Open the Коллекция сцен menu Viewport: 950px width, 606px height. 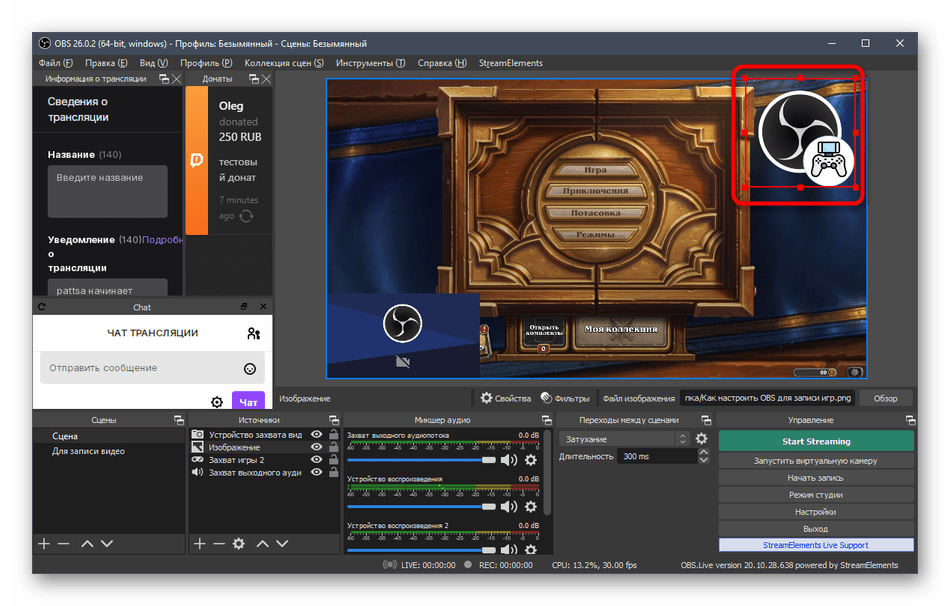[x=284, y=63]
